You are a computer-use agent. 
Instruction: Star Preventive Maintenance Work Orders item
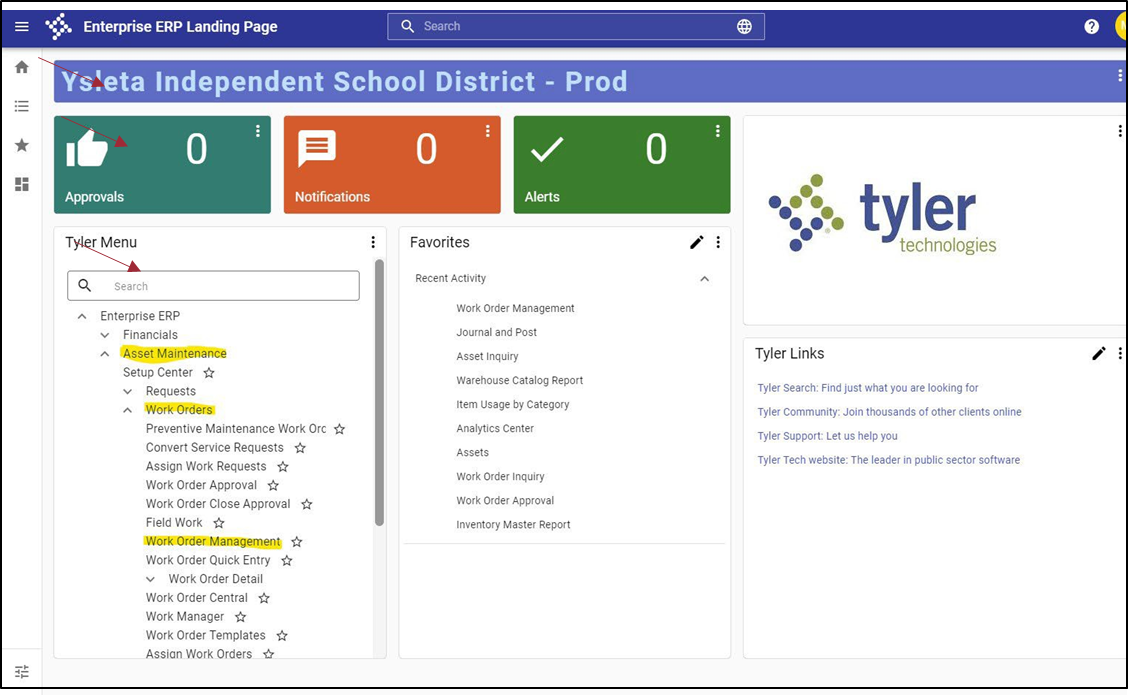(x=340, y=429)
